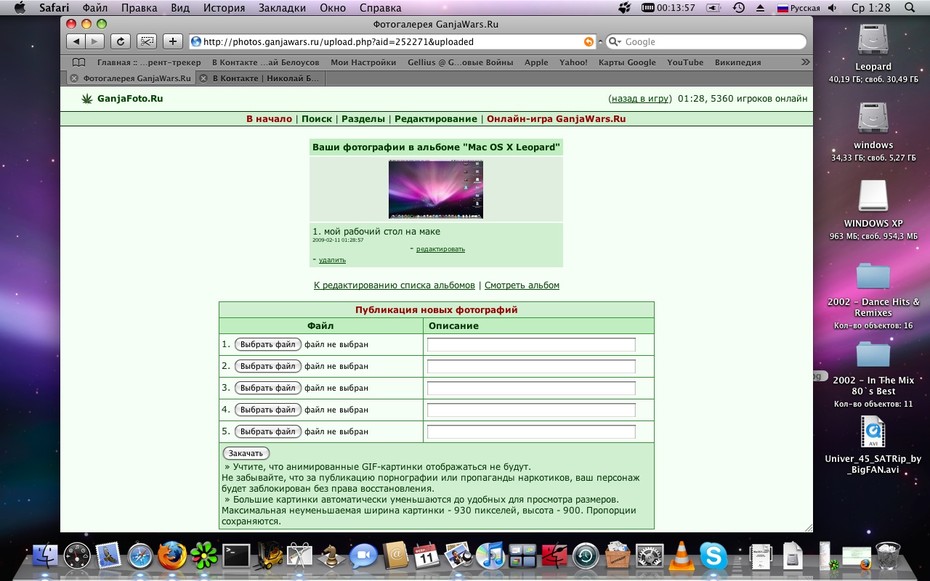The image size is (930, 581).
Task: Open System Preferences gear in Dock
Action: 649,556
